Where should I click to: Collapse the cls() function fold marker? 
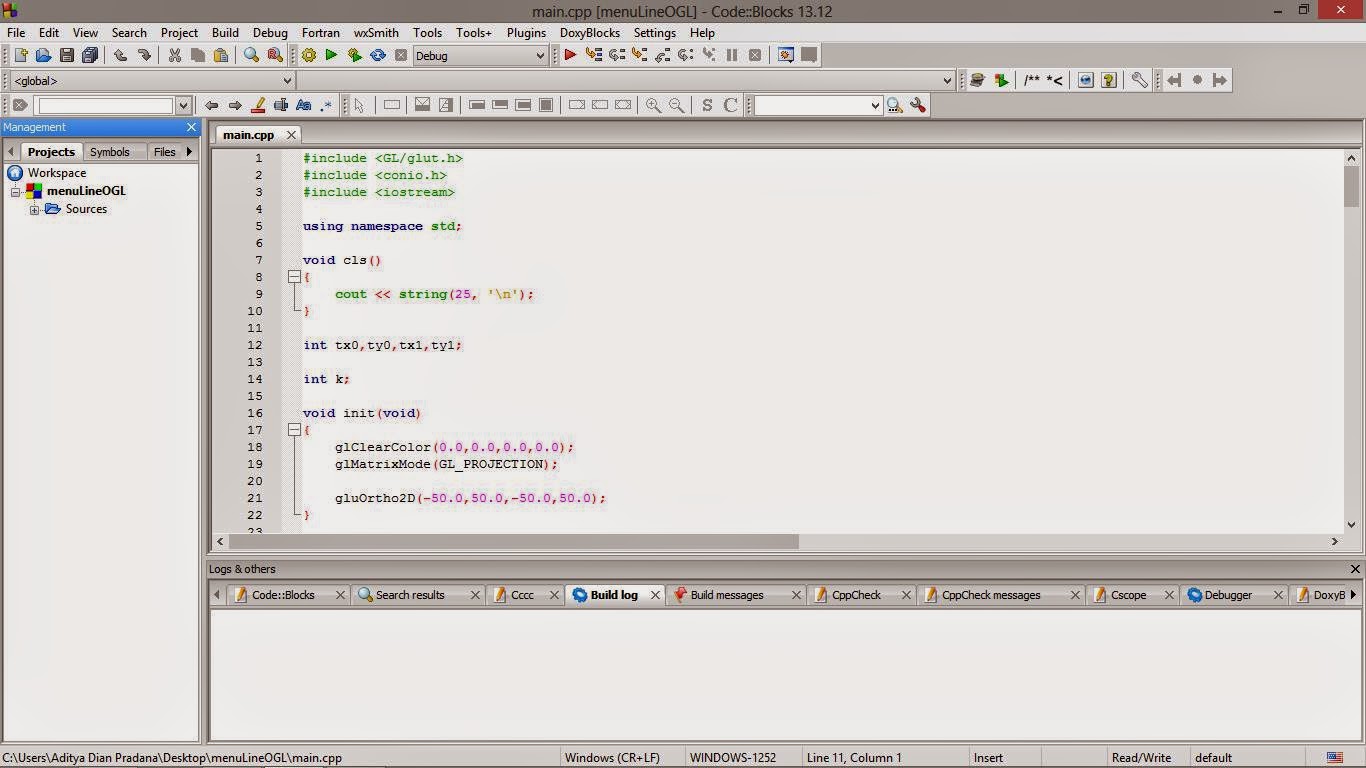(x=294, y=277)
